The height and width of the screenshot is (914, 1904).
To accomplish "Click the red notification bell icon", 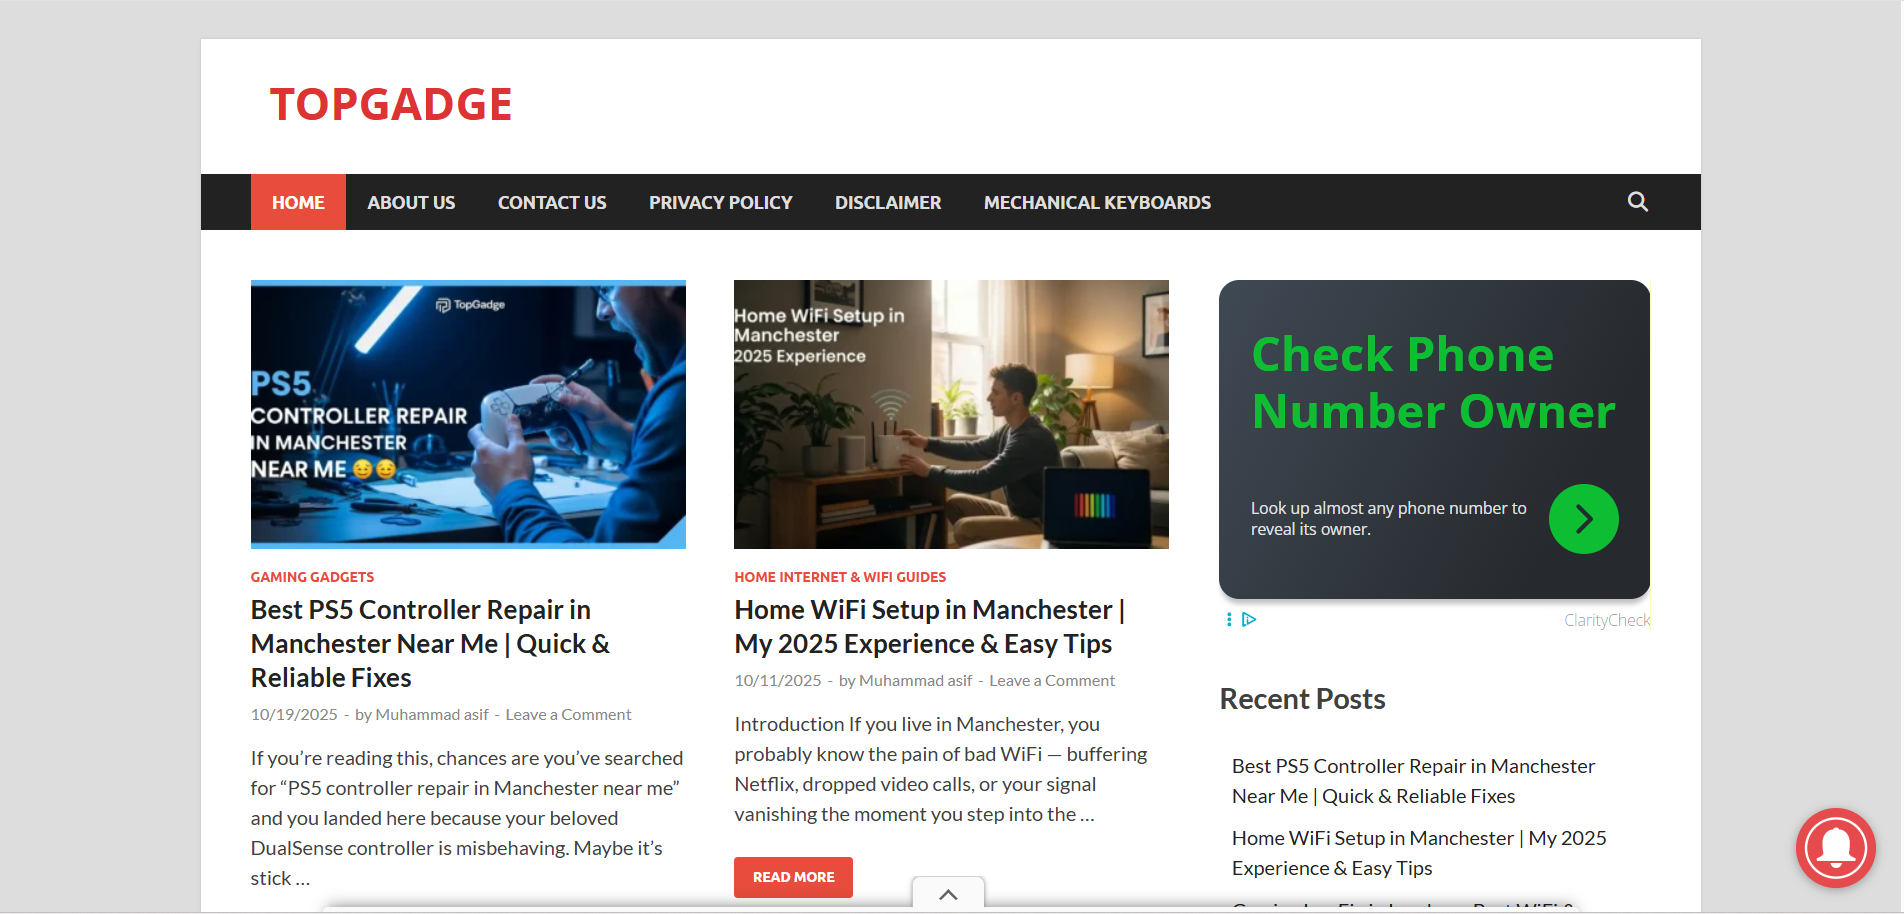I will point(1835,847).
